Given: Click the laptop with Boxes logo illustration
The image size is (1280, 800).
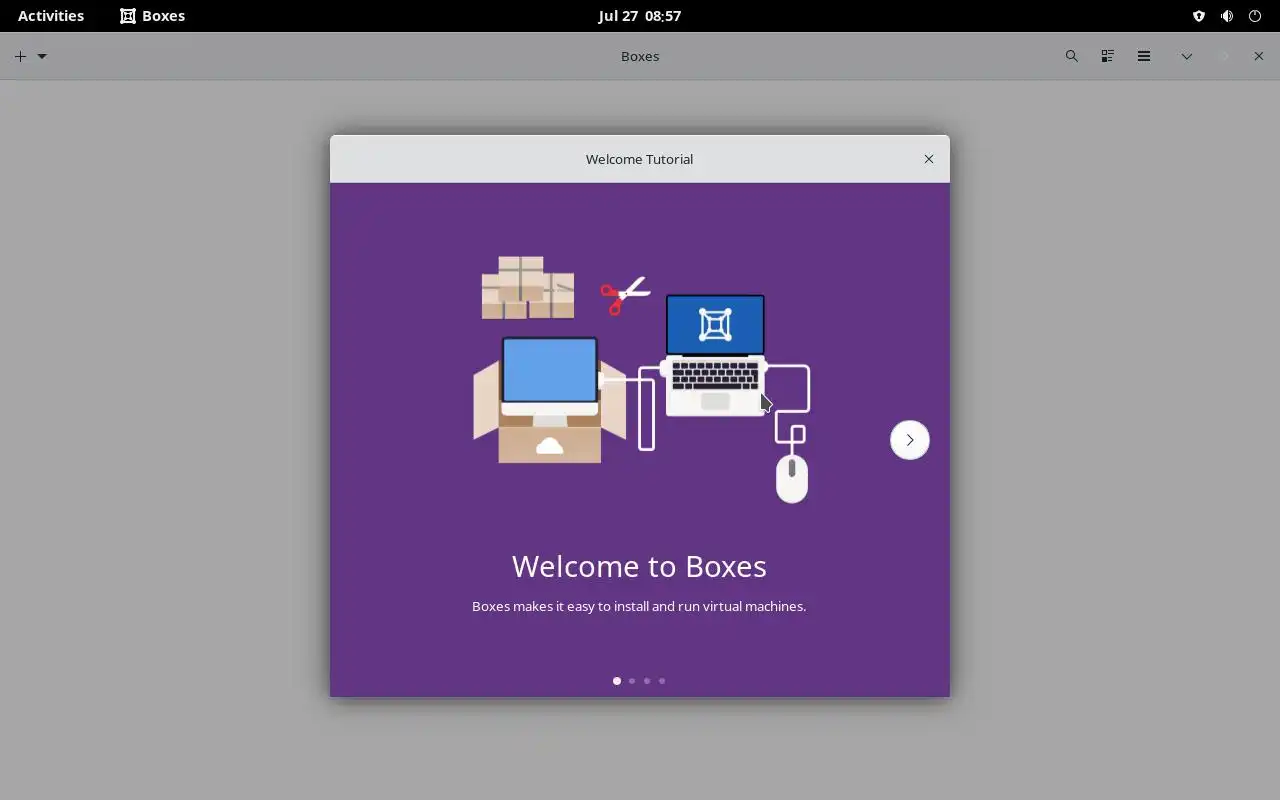Looking at the screenshot, I should [x=715, y=355].
